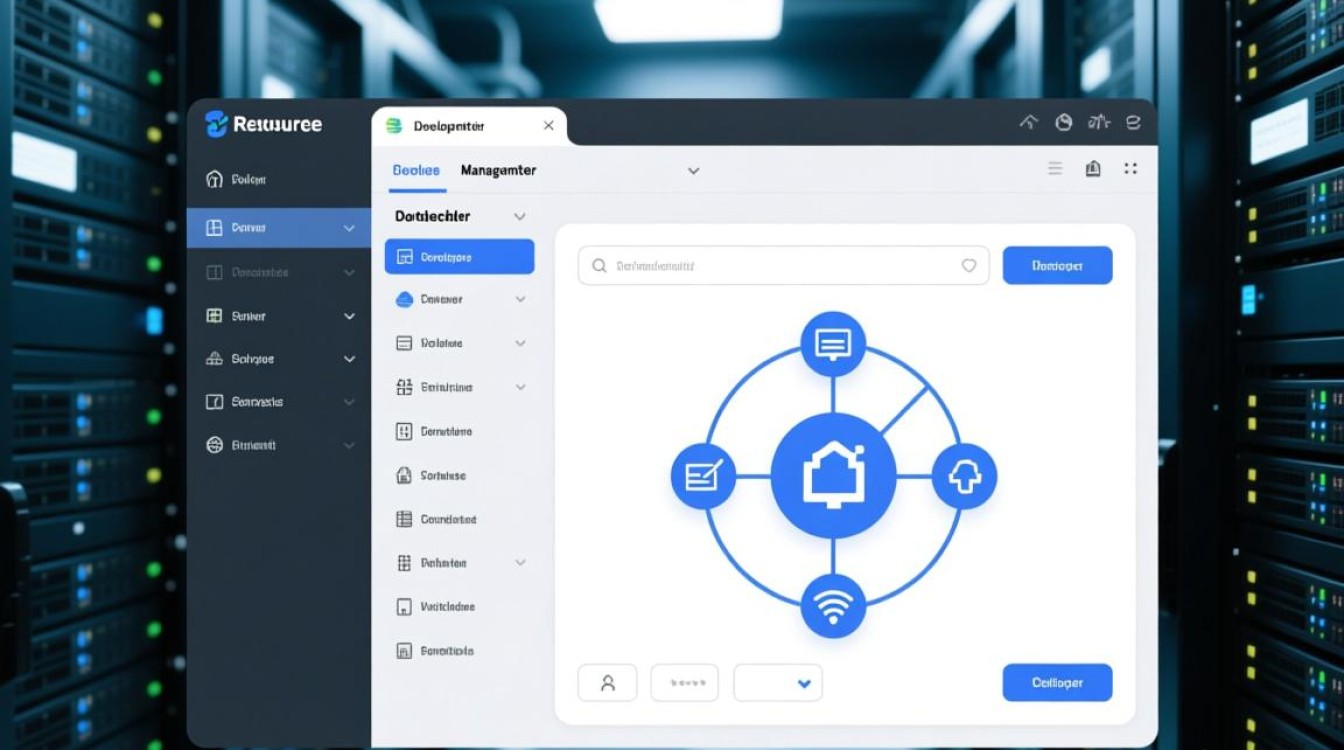
Task: Open the edit note node on the left of the diagram
Action: [x=703, y=477]
